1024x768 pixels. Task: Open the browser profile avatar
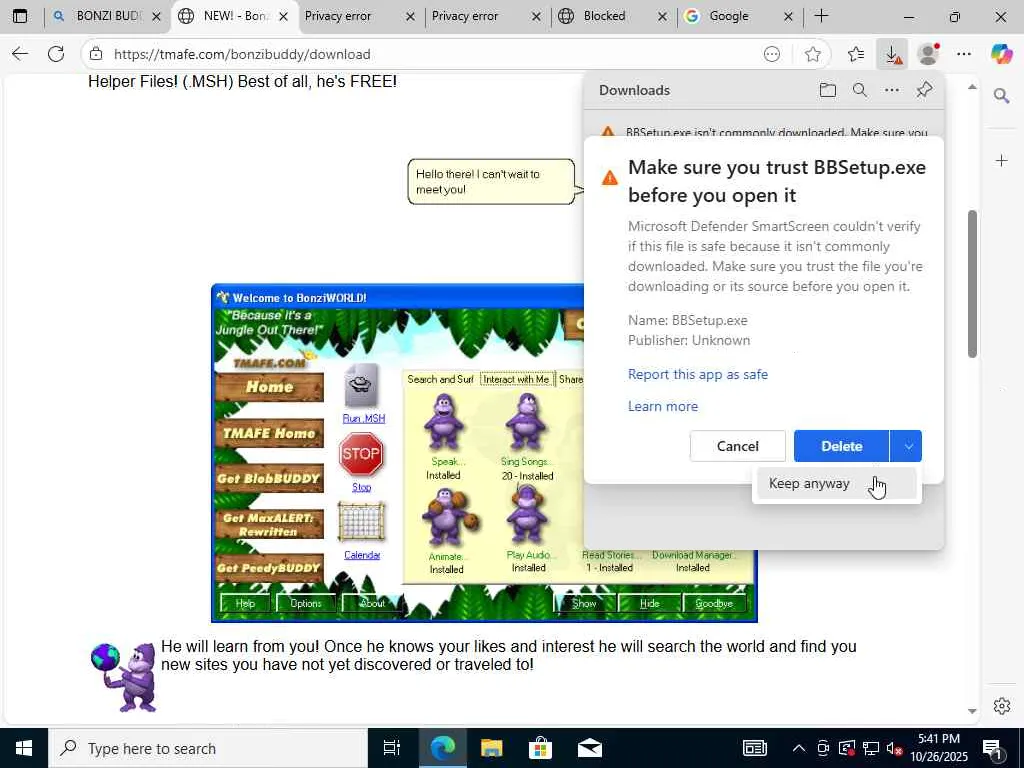[x=928, y=54]
